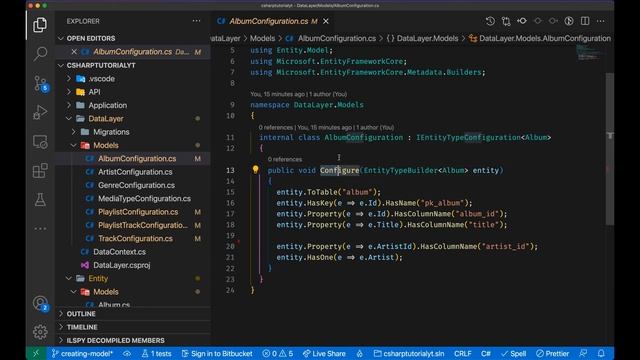This screenshot has height=360, width=640.
Task: Toggle file blame annotations icon
Action: [x=569, y=21]
